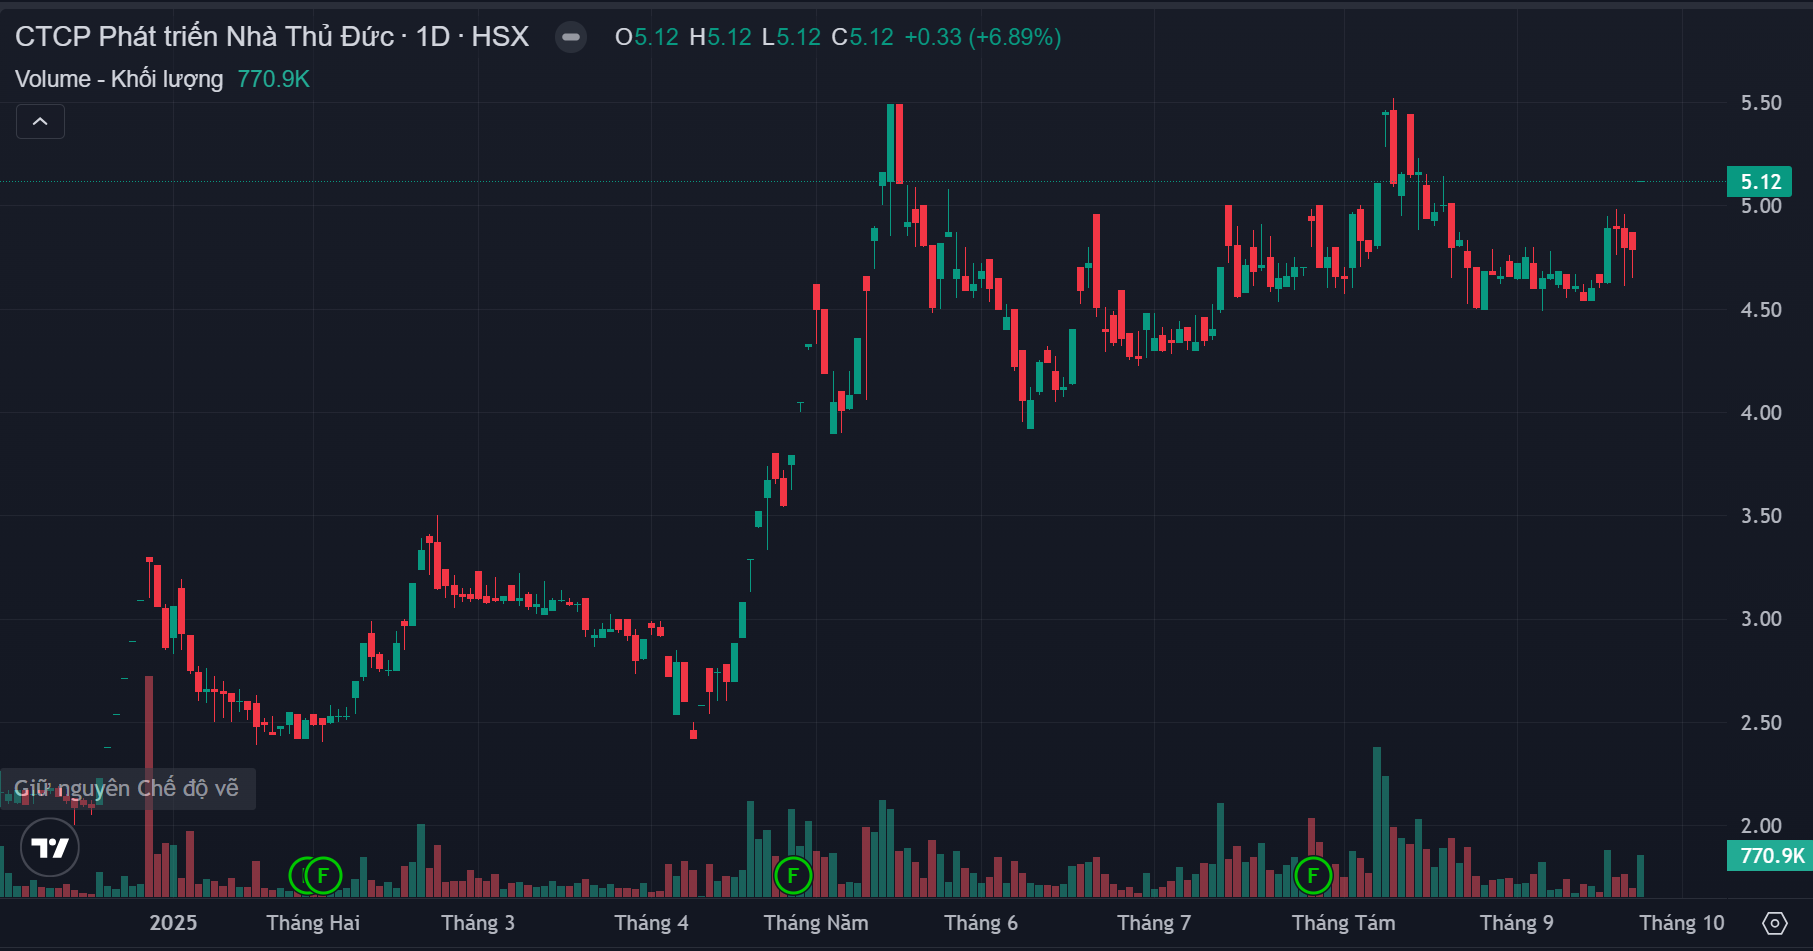
Task: Click the change value +0.33 (+6.89%)
Action: (983, 37)
